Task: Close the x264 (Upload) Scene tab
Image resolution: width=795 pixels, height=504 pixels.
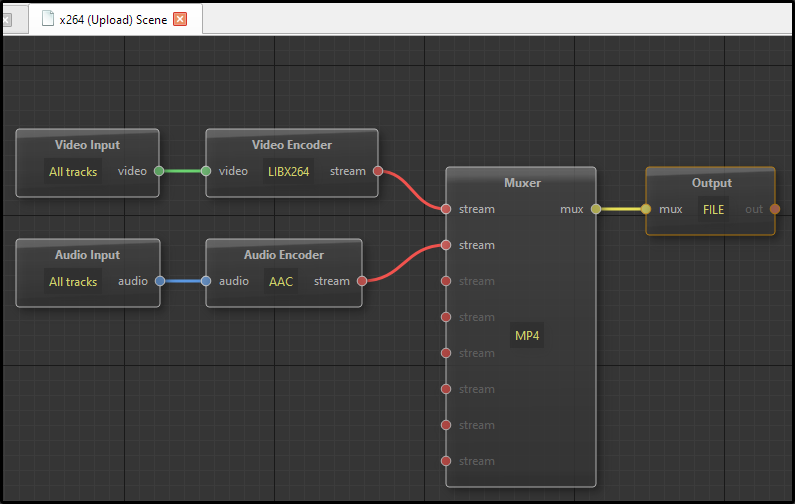Action: coord(180,19)
